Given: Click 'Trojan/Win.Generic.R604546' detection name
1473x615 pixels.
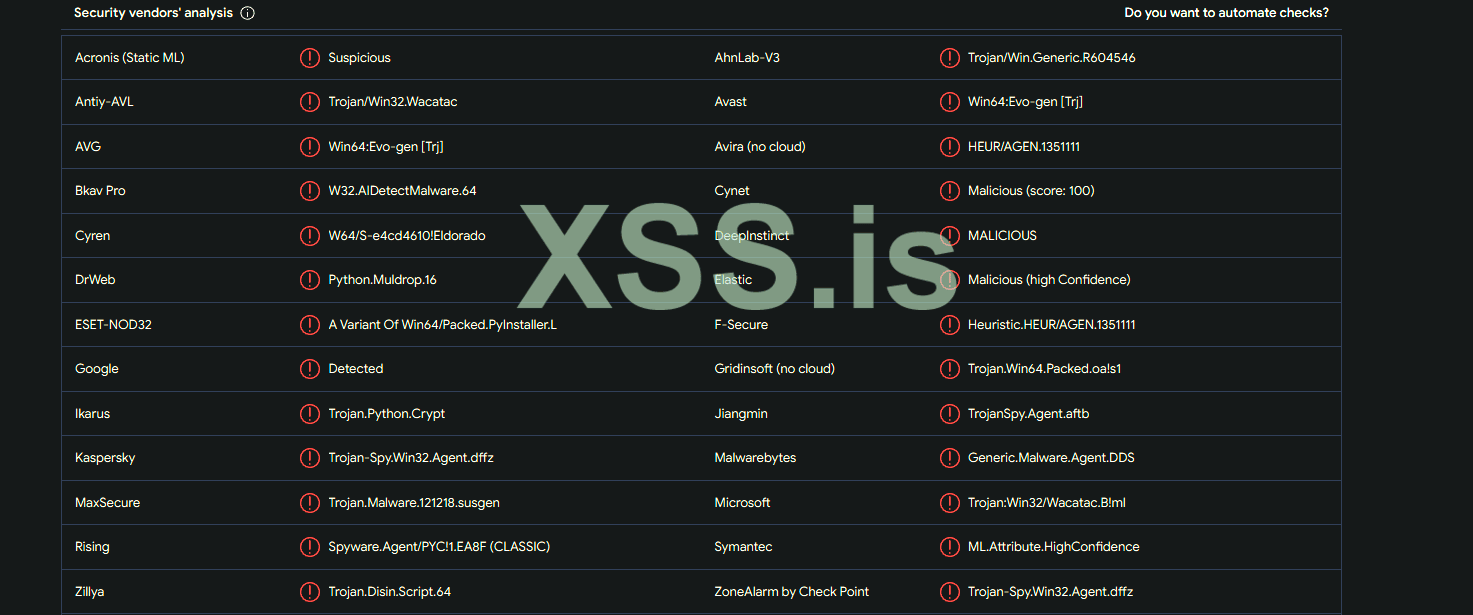Looking at the screenshot, I should click(x=1051, y=58).
